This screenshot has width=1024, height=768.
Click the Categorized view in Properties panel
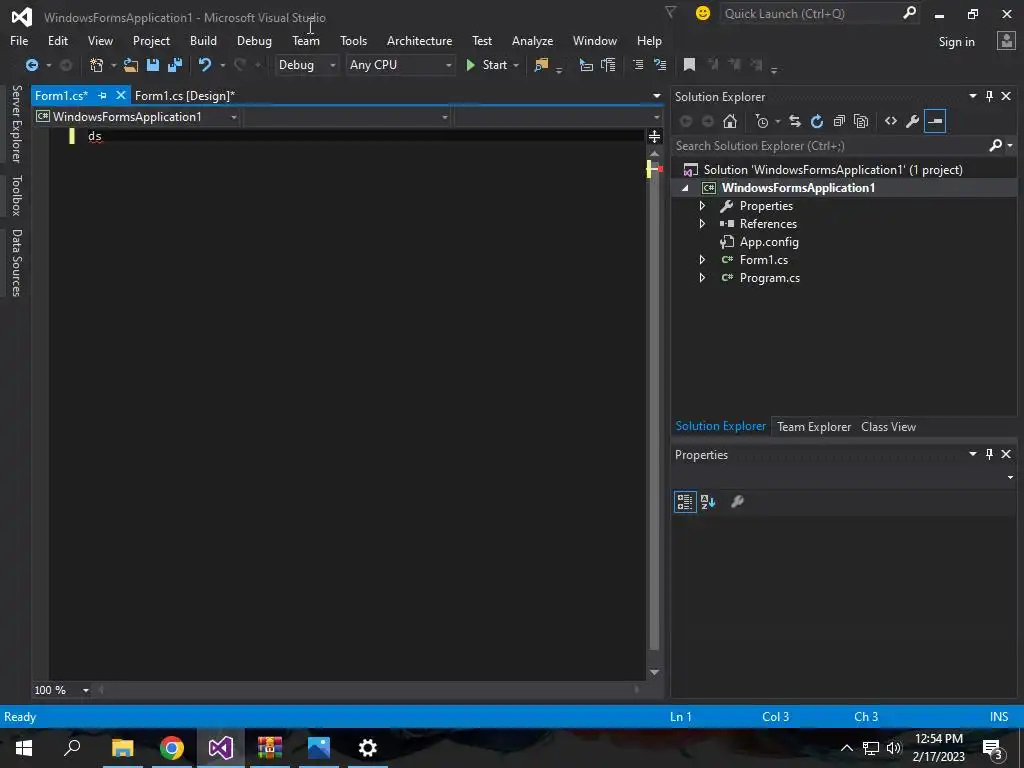(684, 502)
